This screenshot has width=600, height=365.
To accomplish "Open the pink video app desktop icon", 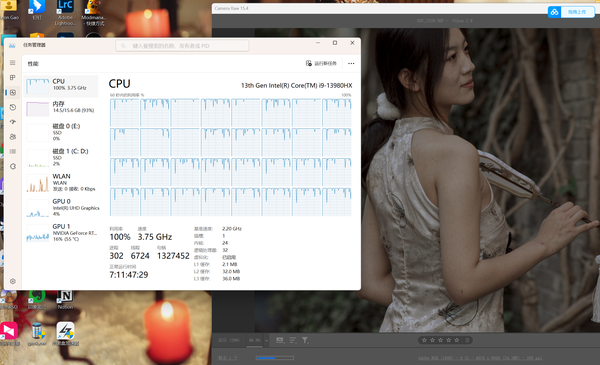I will click(9, 334).
